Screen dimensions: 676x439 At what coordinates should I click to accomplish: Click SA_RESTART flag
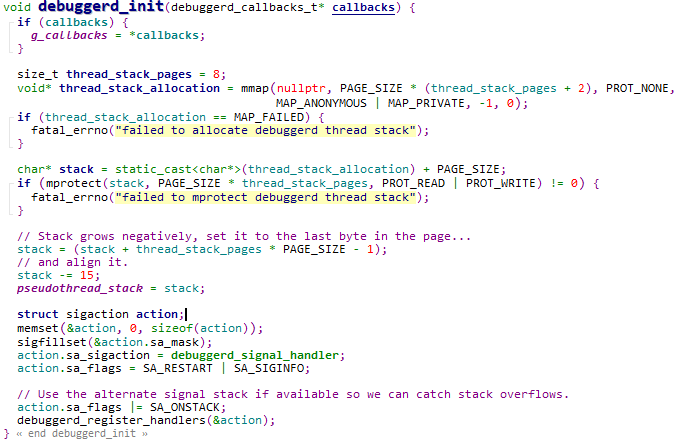point(178,369)
